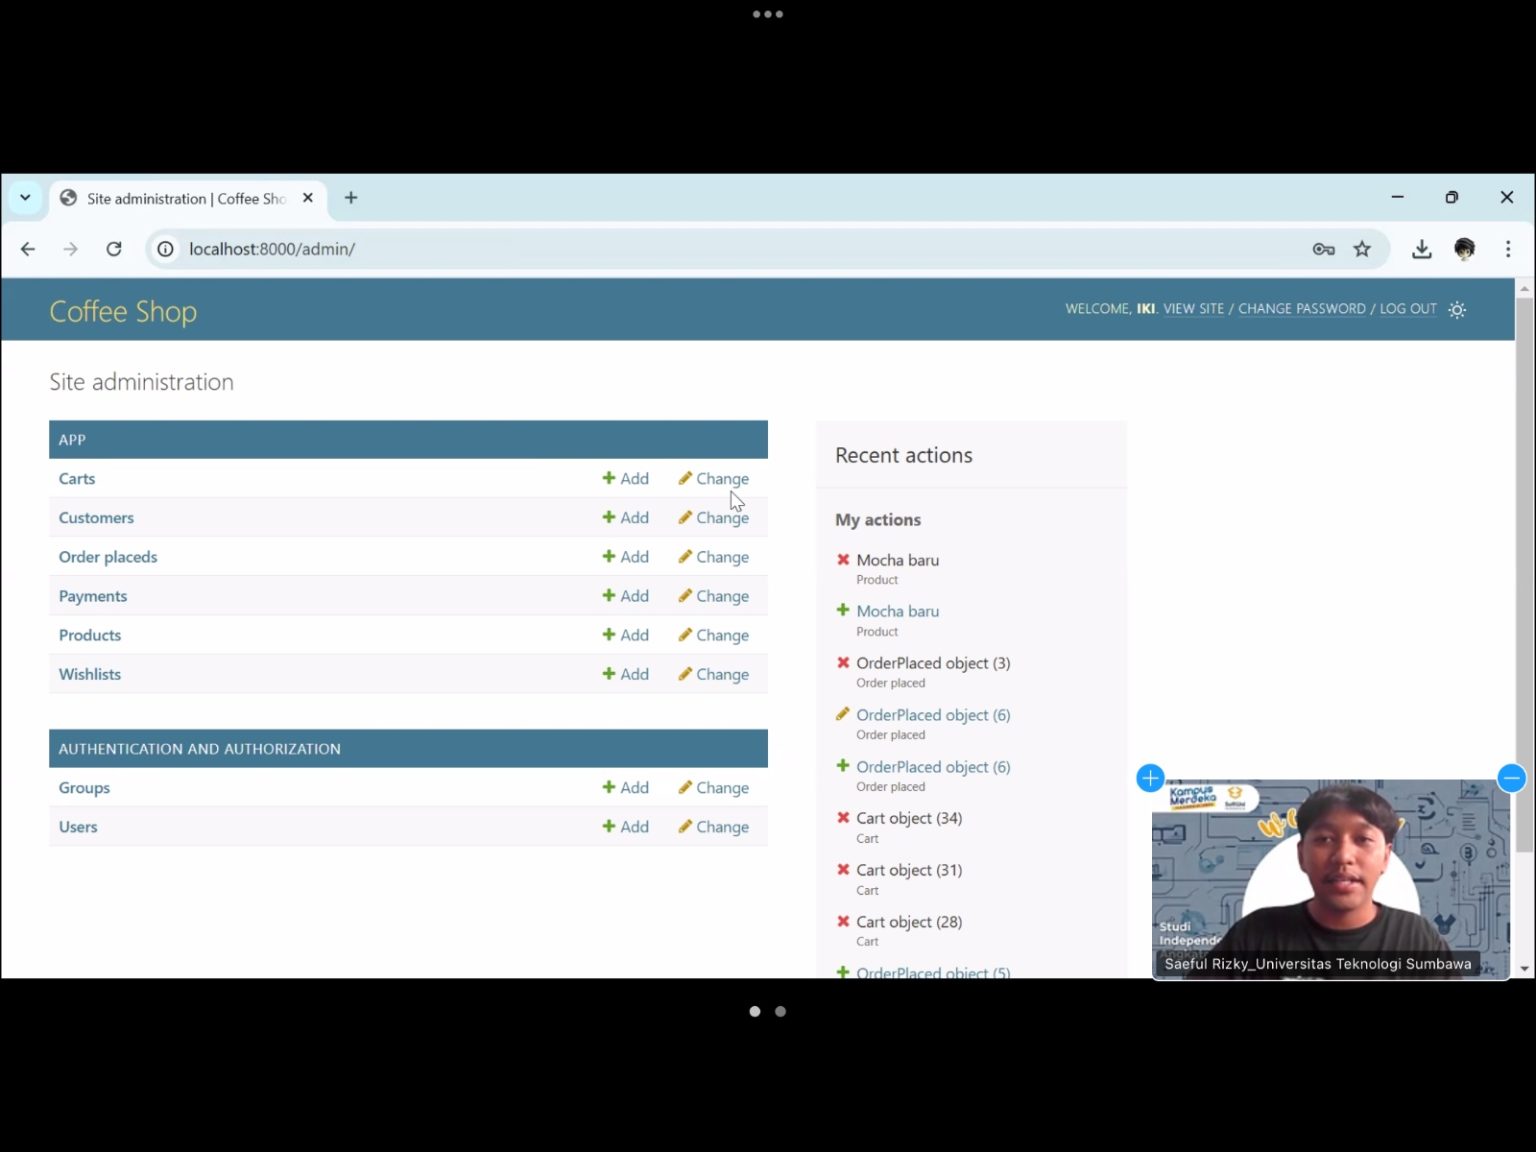Minimize the video overlay with blue minus

pyautogui.click(x=1511, y=777)
